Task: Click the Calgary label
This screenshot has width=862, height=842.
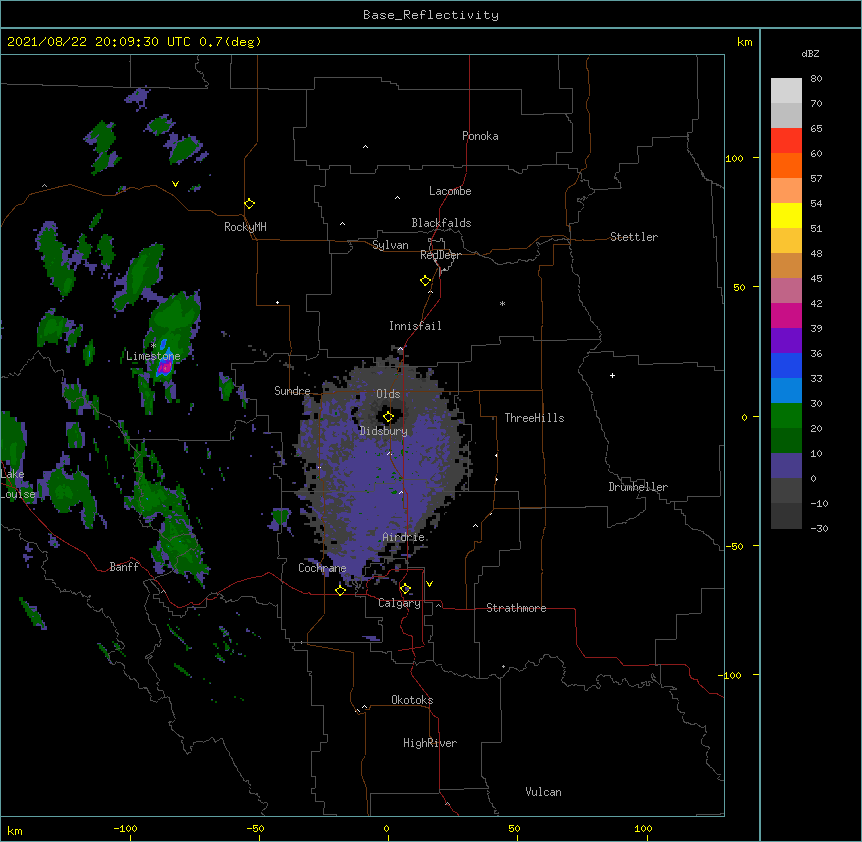Action: (399, 603)
